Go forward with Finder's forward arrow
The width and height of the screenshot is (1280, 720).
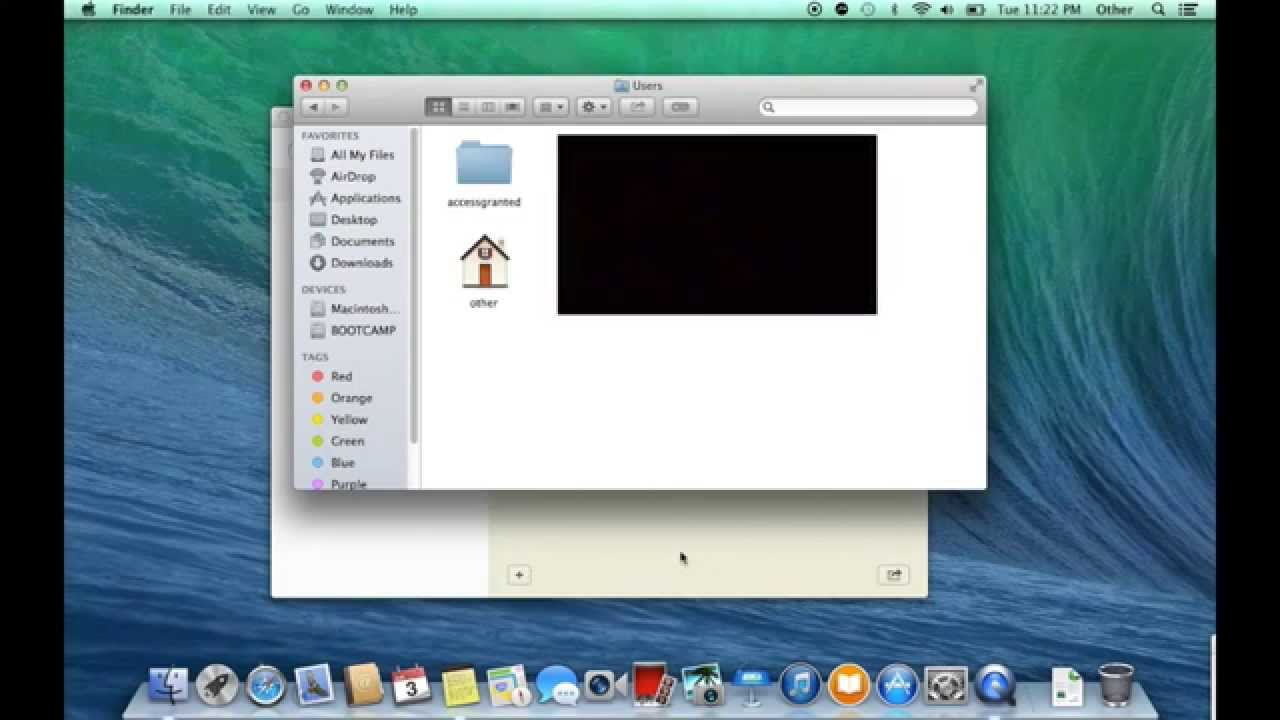coord(336,107)
